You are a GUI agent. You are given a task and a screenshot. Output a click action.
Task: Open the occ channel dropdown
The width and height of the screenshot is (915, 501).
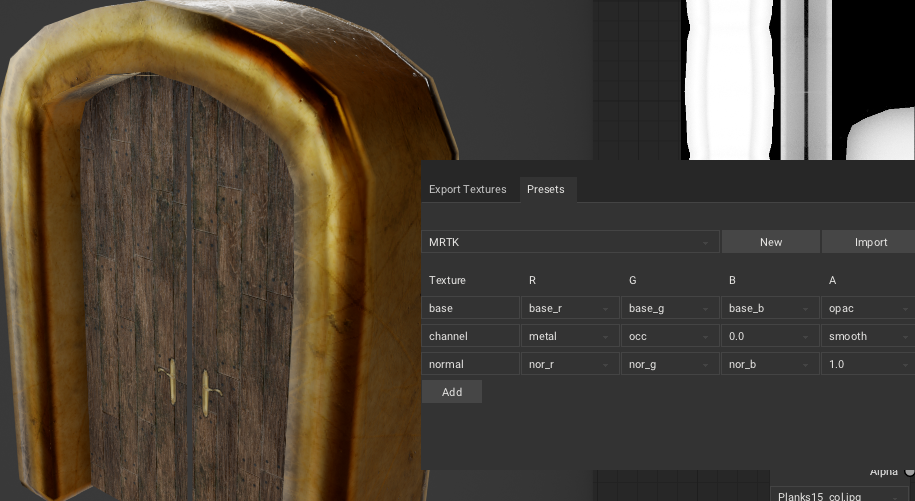670,336
